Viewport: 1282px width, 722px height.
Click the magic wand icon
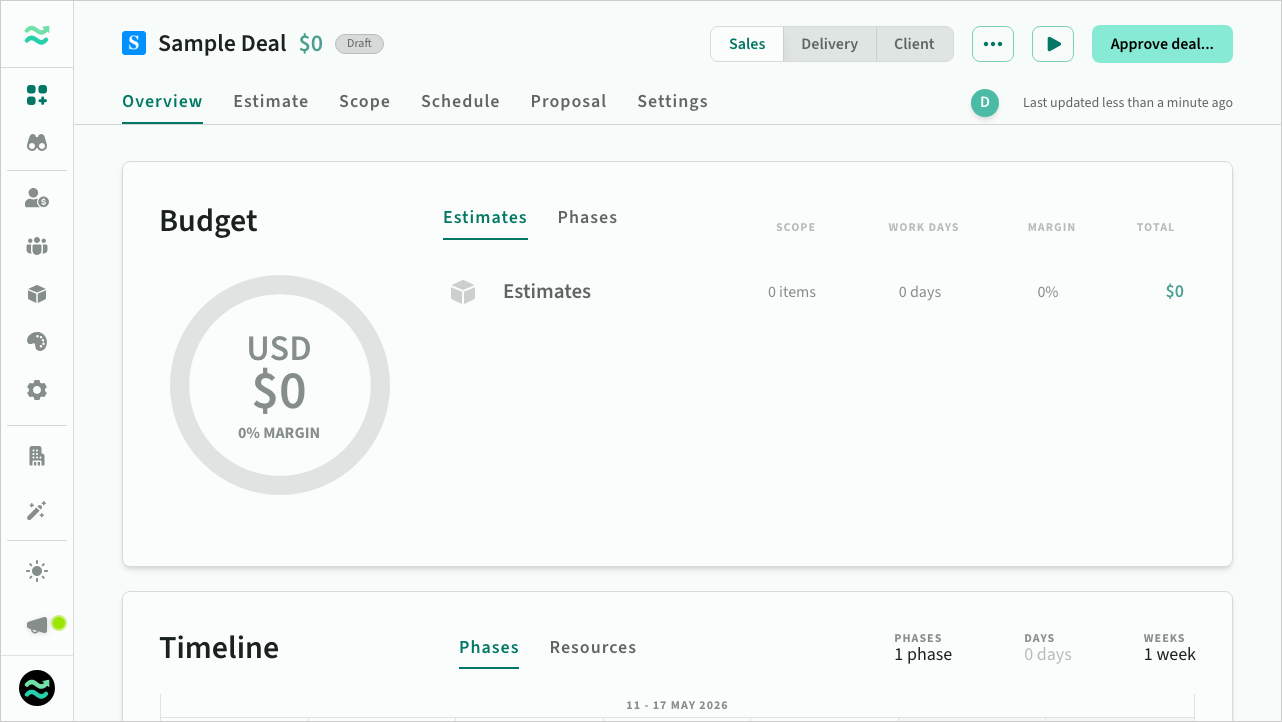click(x=37, y=511)
